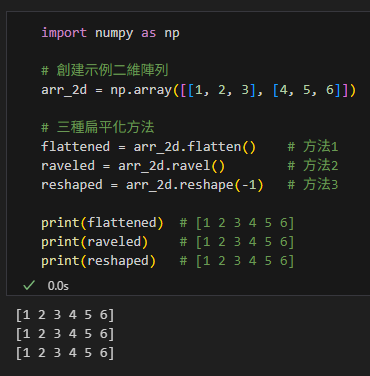This screenshot has width=370, height=376.
Task: Click the comment '# 三種扁平化方法'
Action: click(x=98, y=127)
